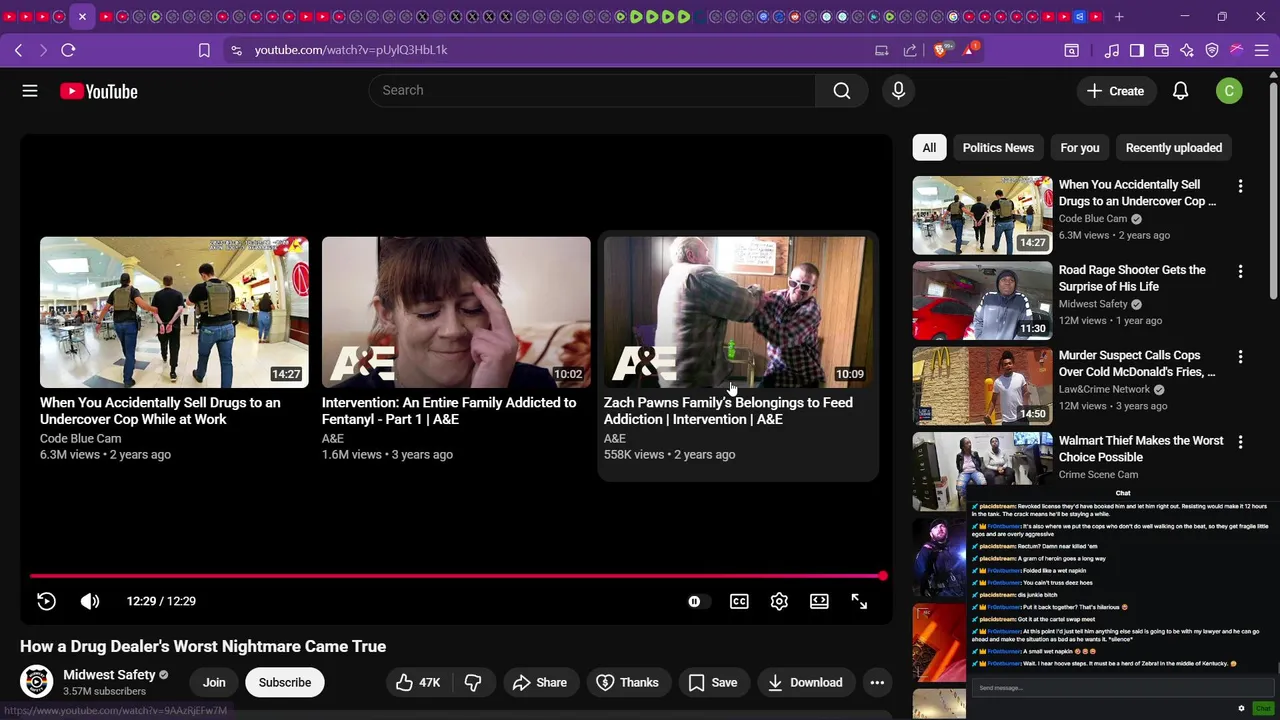
Task: Select the For you filter chip
Action: tap(1080, 148)
